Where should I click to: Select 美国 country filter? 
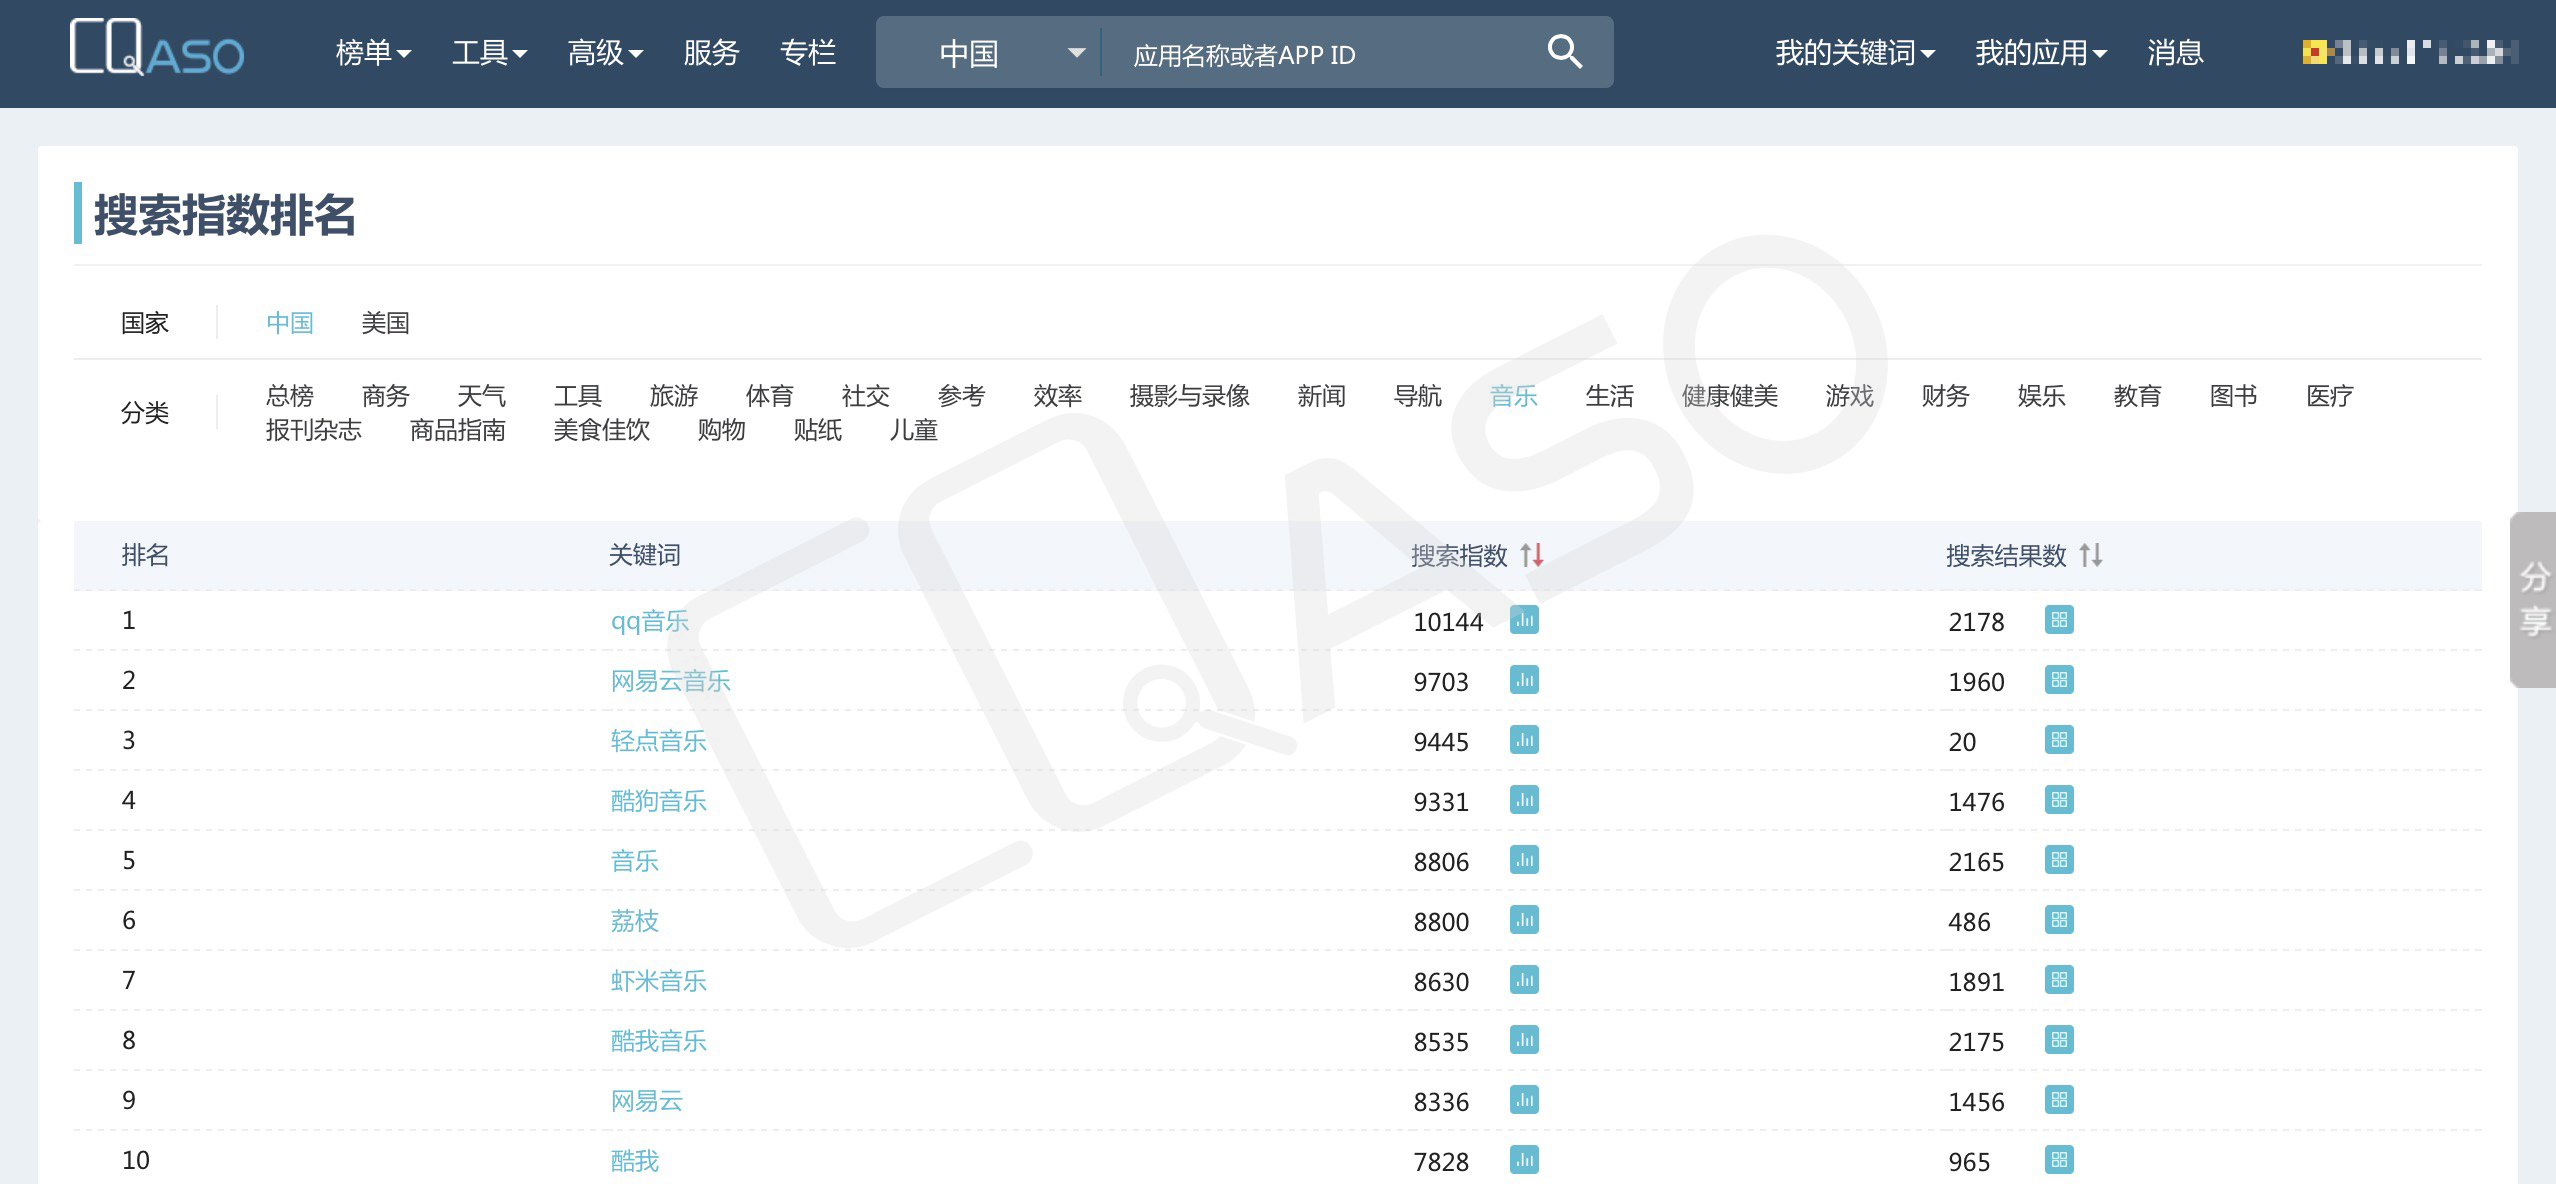pos(385,323)
